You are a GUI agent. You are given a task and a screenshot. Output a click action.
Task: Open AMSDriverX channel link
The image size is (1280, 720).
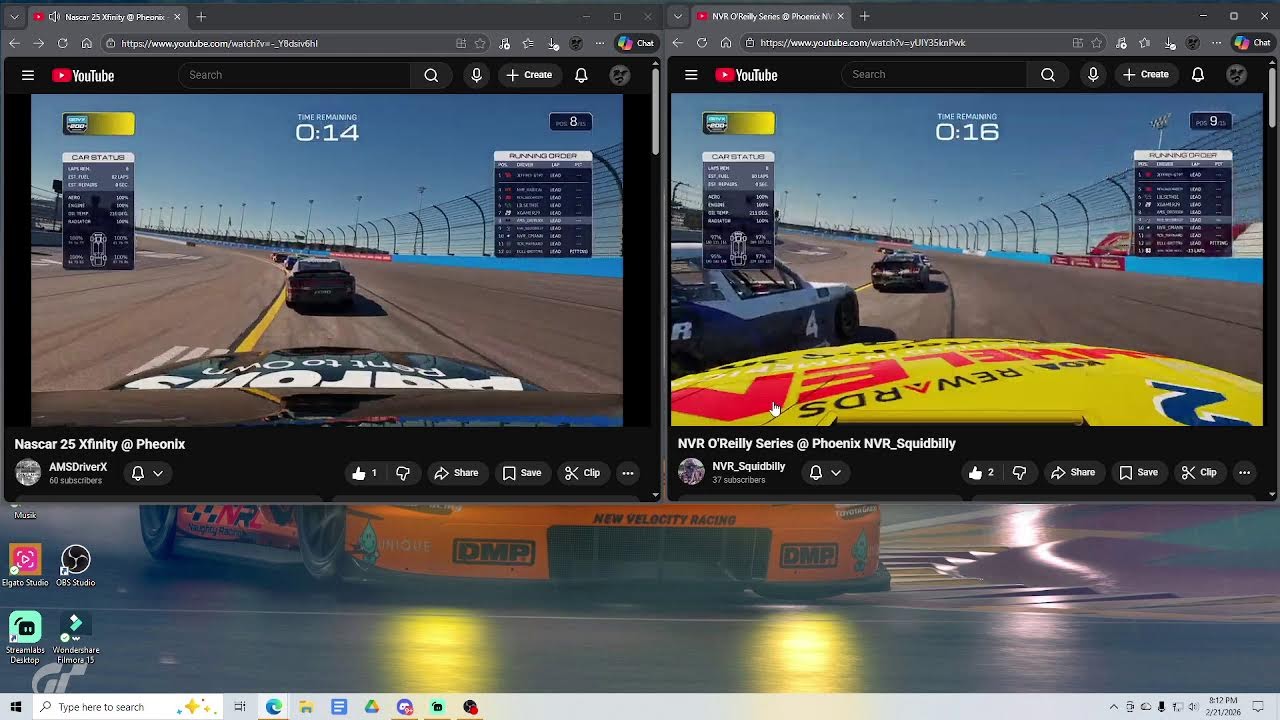(x=78, y=467)
